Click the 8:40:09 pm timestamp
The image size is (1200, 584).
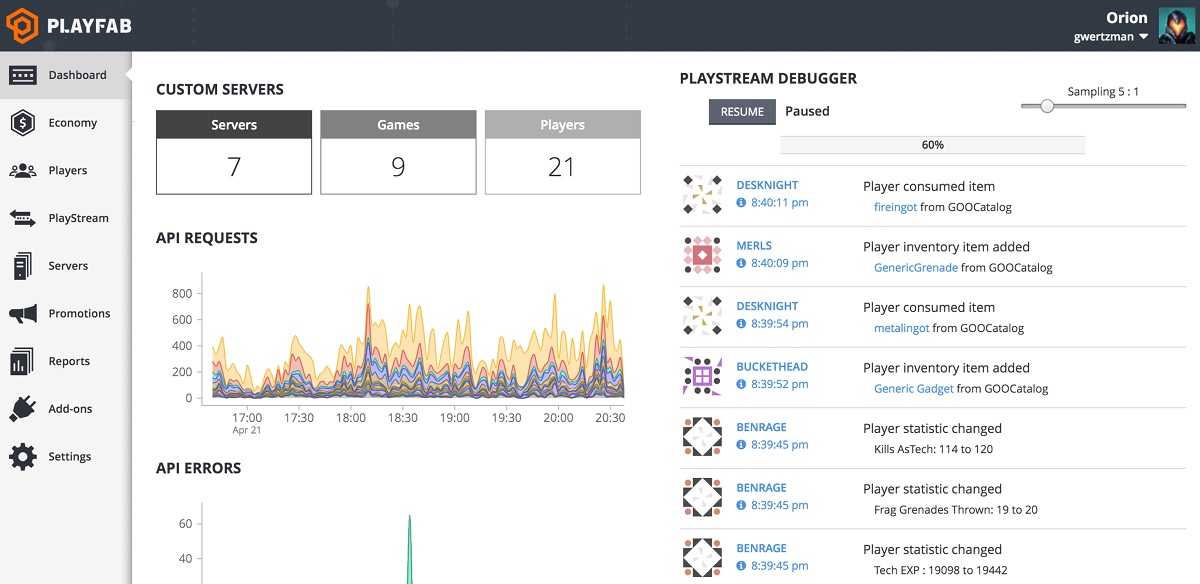point(779,264)
